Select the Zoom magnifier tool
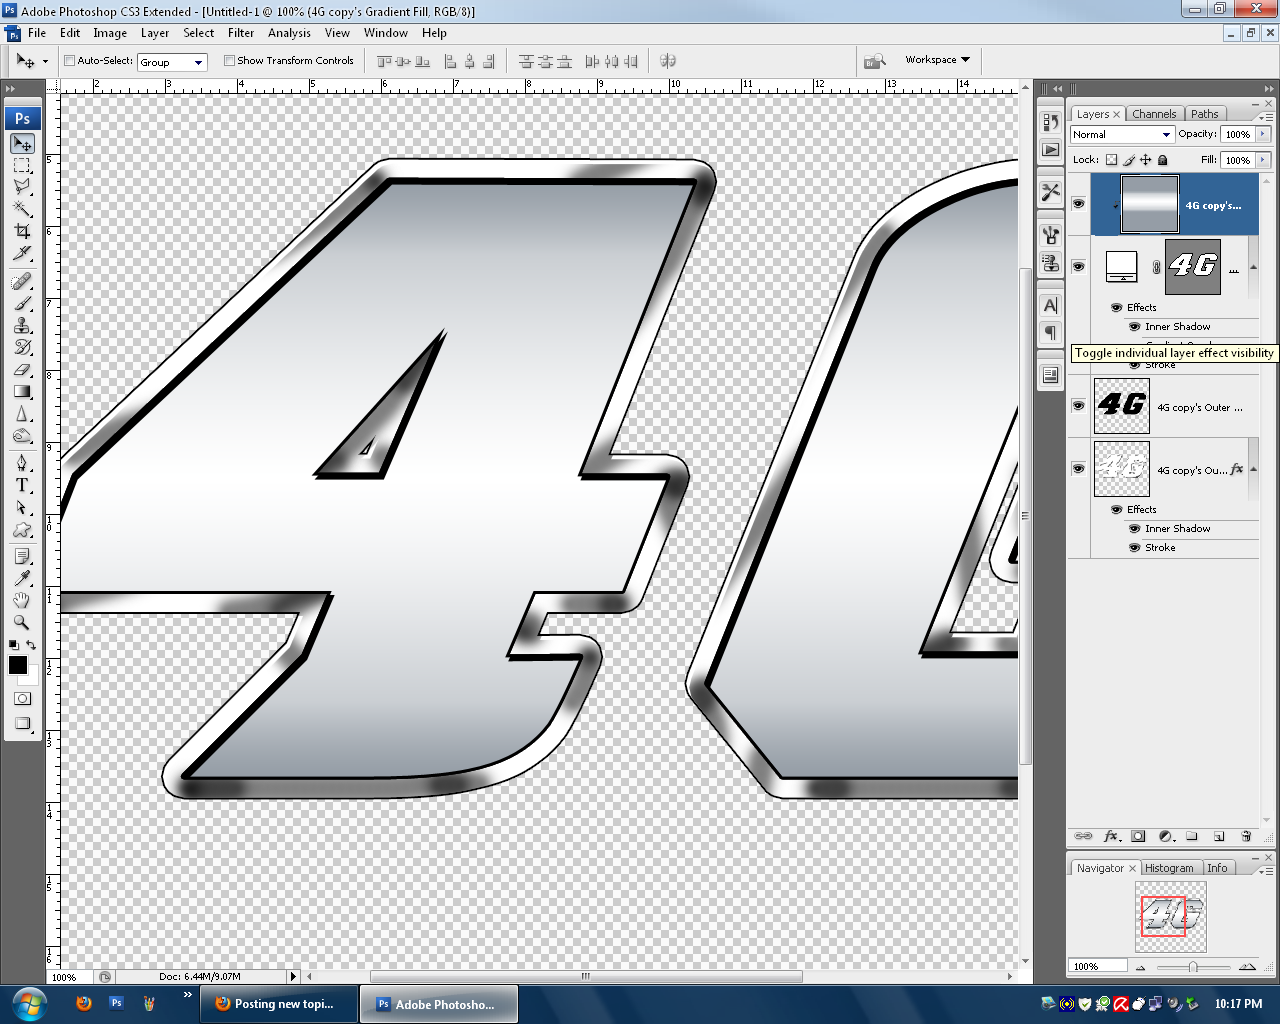 (x=22, y=622)
